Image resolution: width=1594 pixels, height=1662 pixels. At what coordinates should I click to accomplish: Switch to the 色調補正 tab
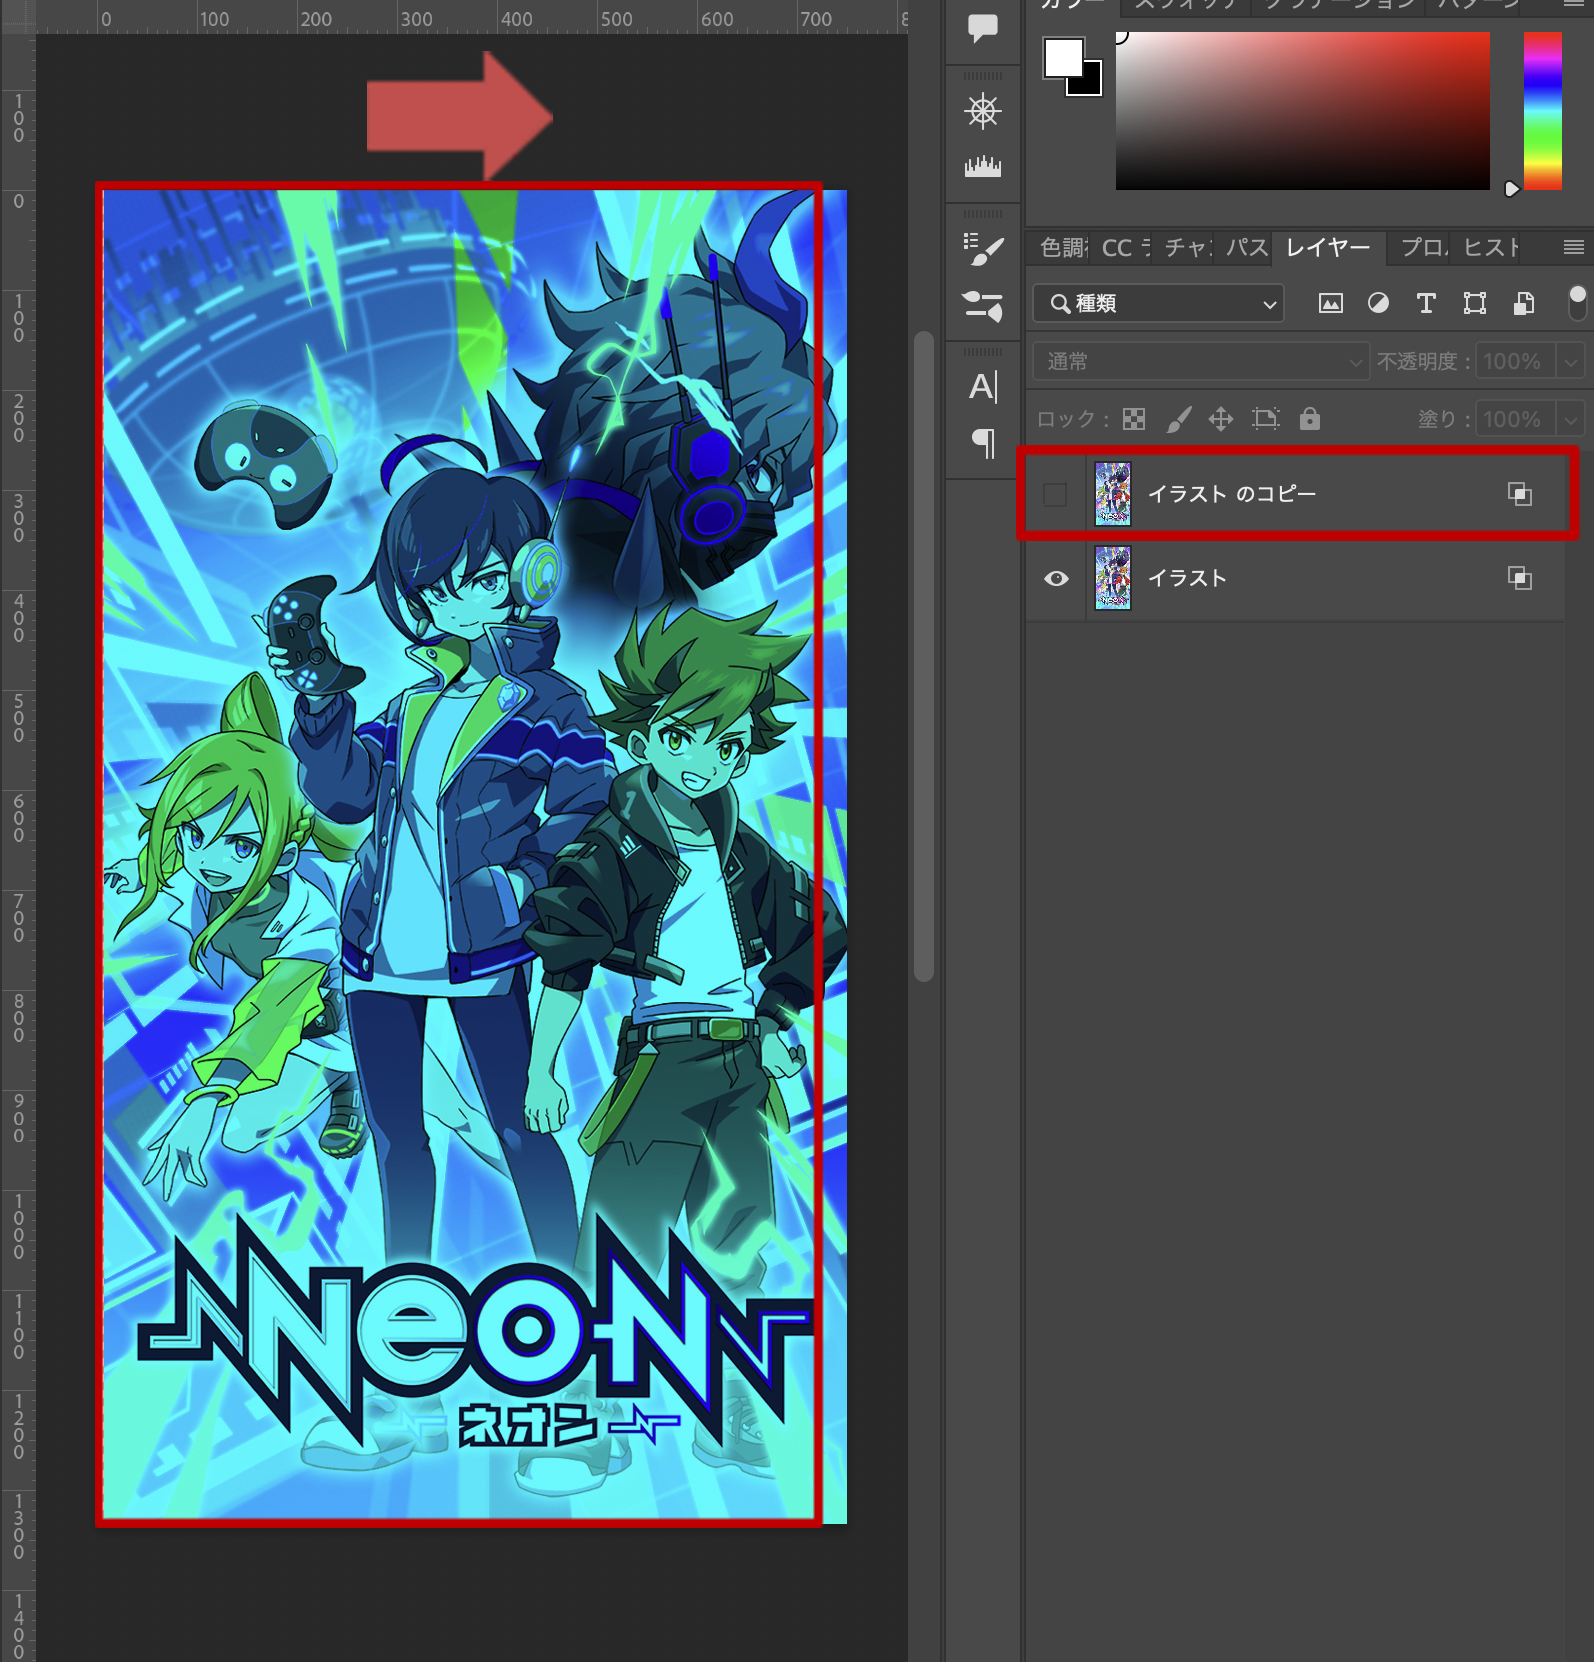(1064, 247)
